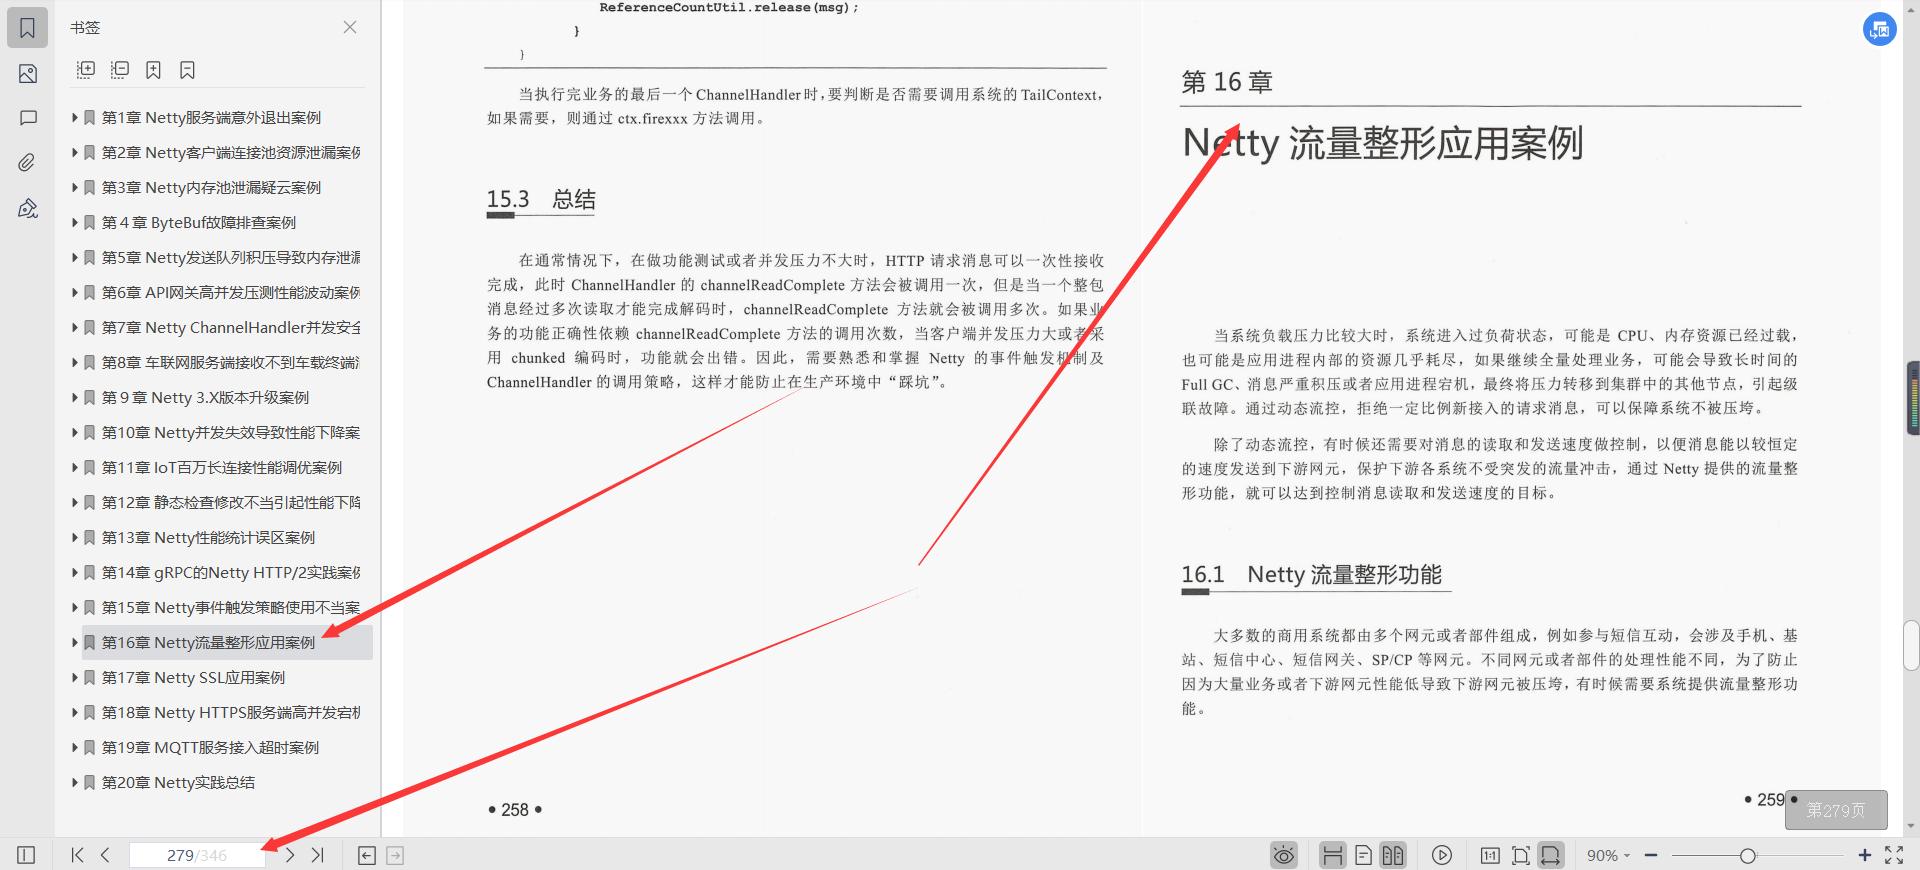Open bookmark 第6章 API网关高并发压测
The height and width of the screenshot is (870, 1920).
click(x=231, y=292)
